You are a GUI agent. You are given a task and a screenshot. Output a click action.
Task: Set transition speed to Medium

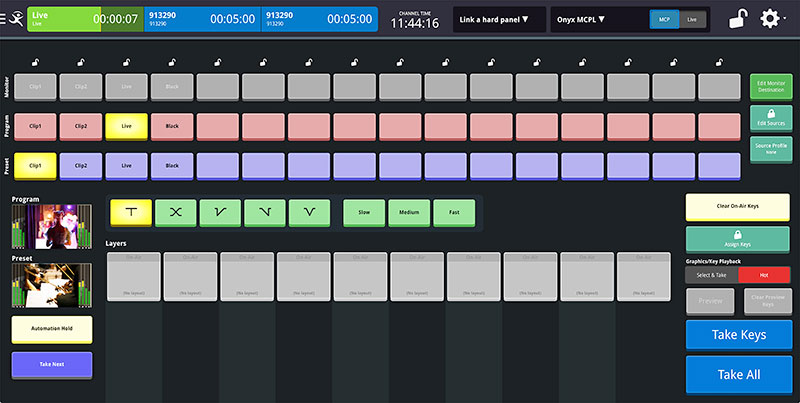tap(408, 212)
